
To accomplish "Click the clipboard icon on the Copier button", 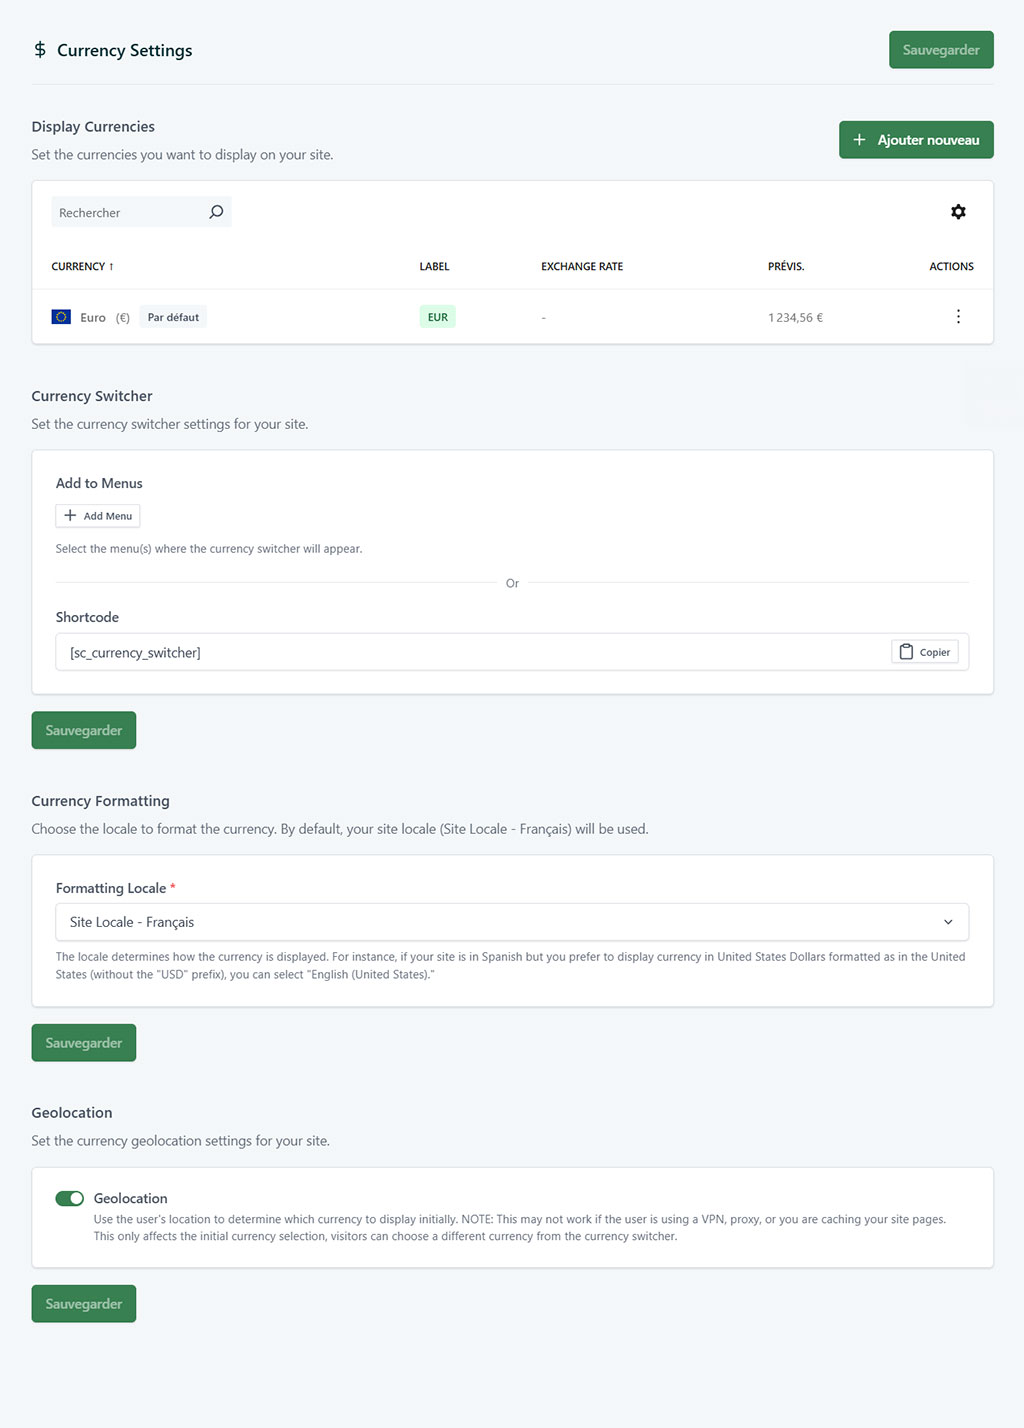I will (x=908, y=651).
